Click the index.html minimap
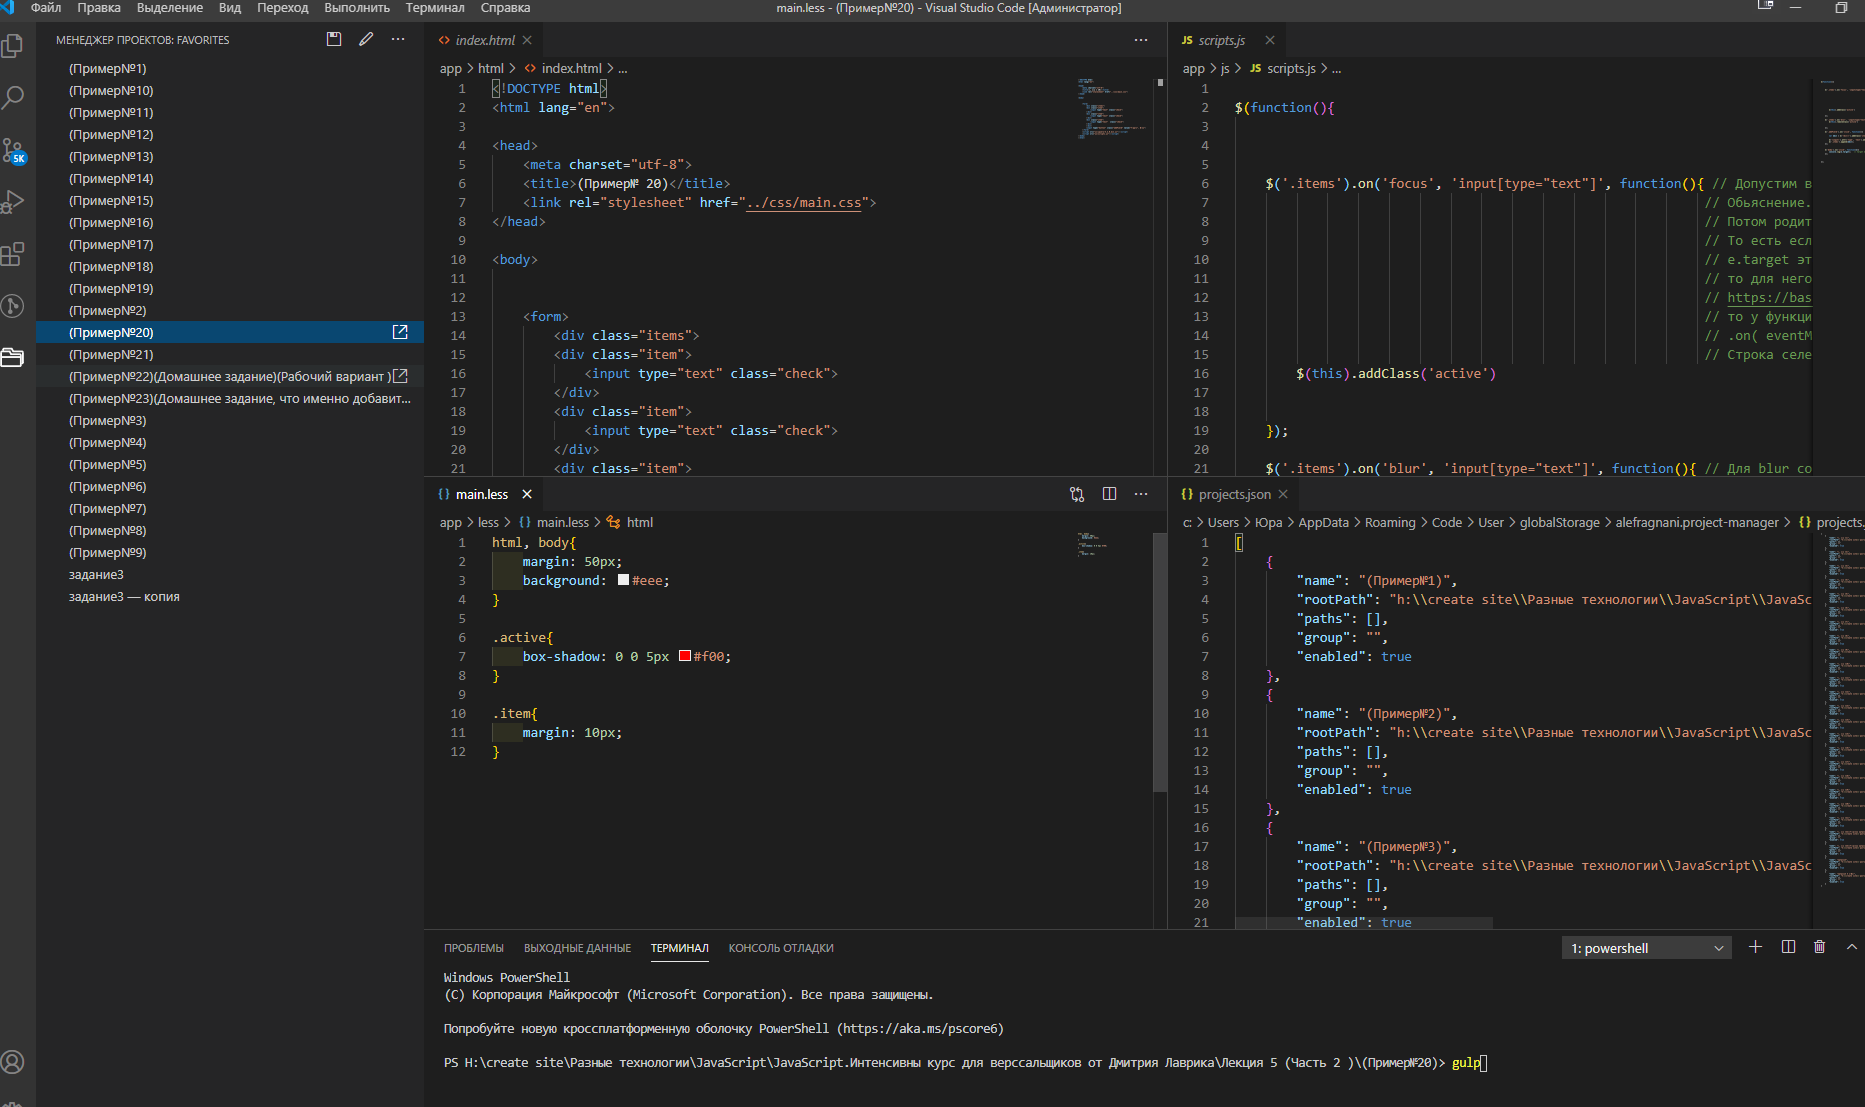This screenshot has height=1107, width=1865. click(1112, 108)
